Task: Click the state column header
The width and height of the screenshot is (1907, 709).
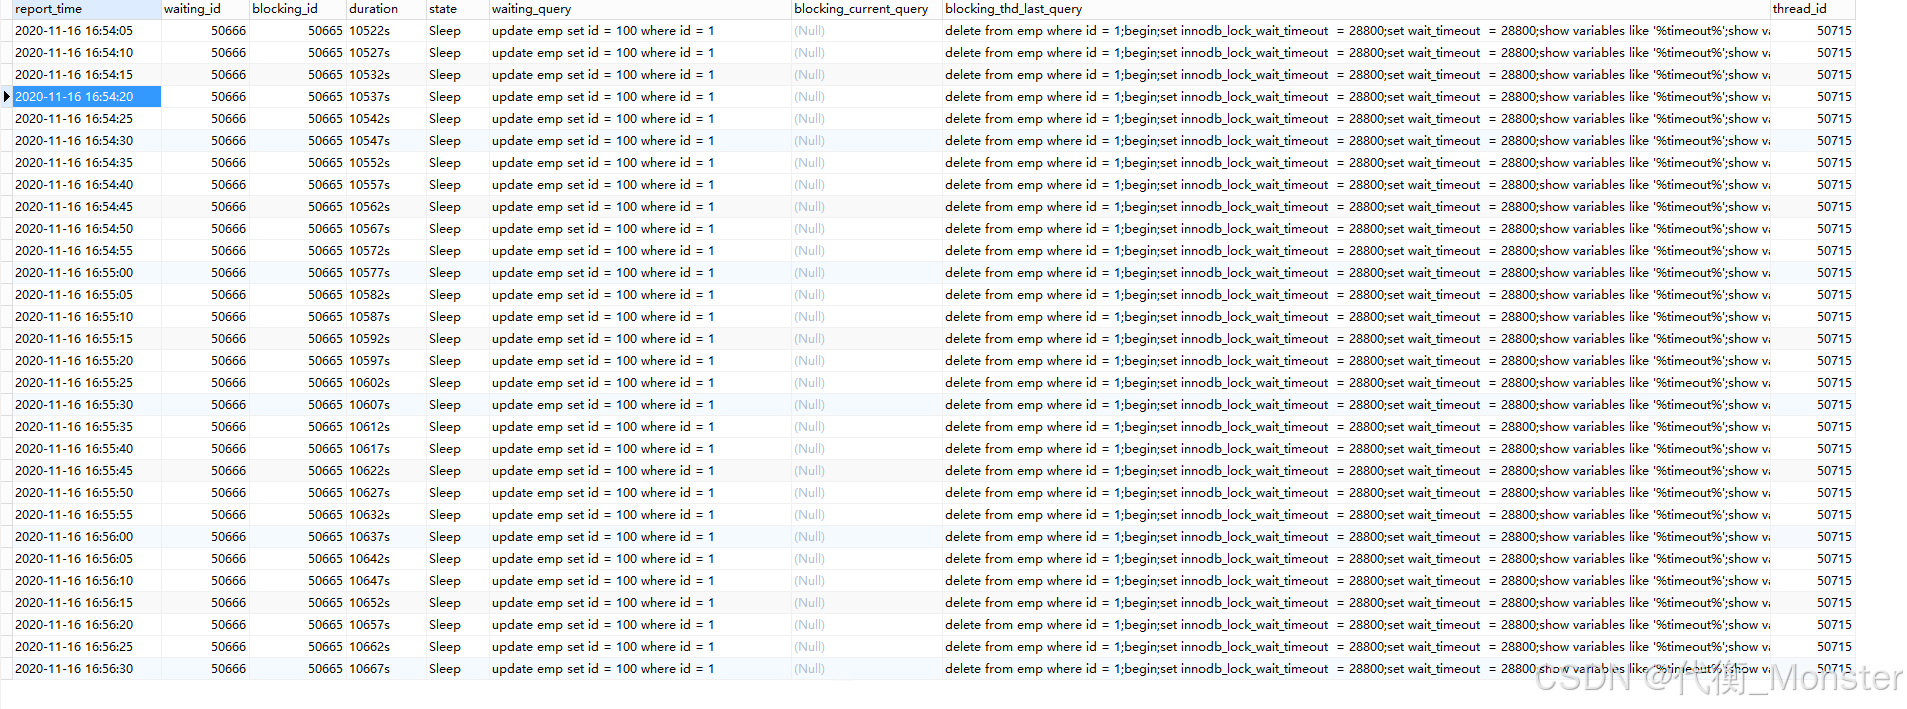Action: [457, 9]
